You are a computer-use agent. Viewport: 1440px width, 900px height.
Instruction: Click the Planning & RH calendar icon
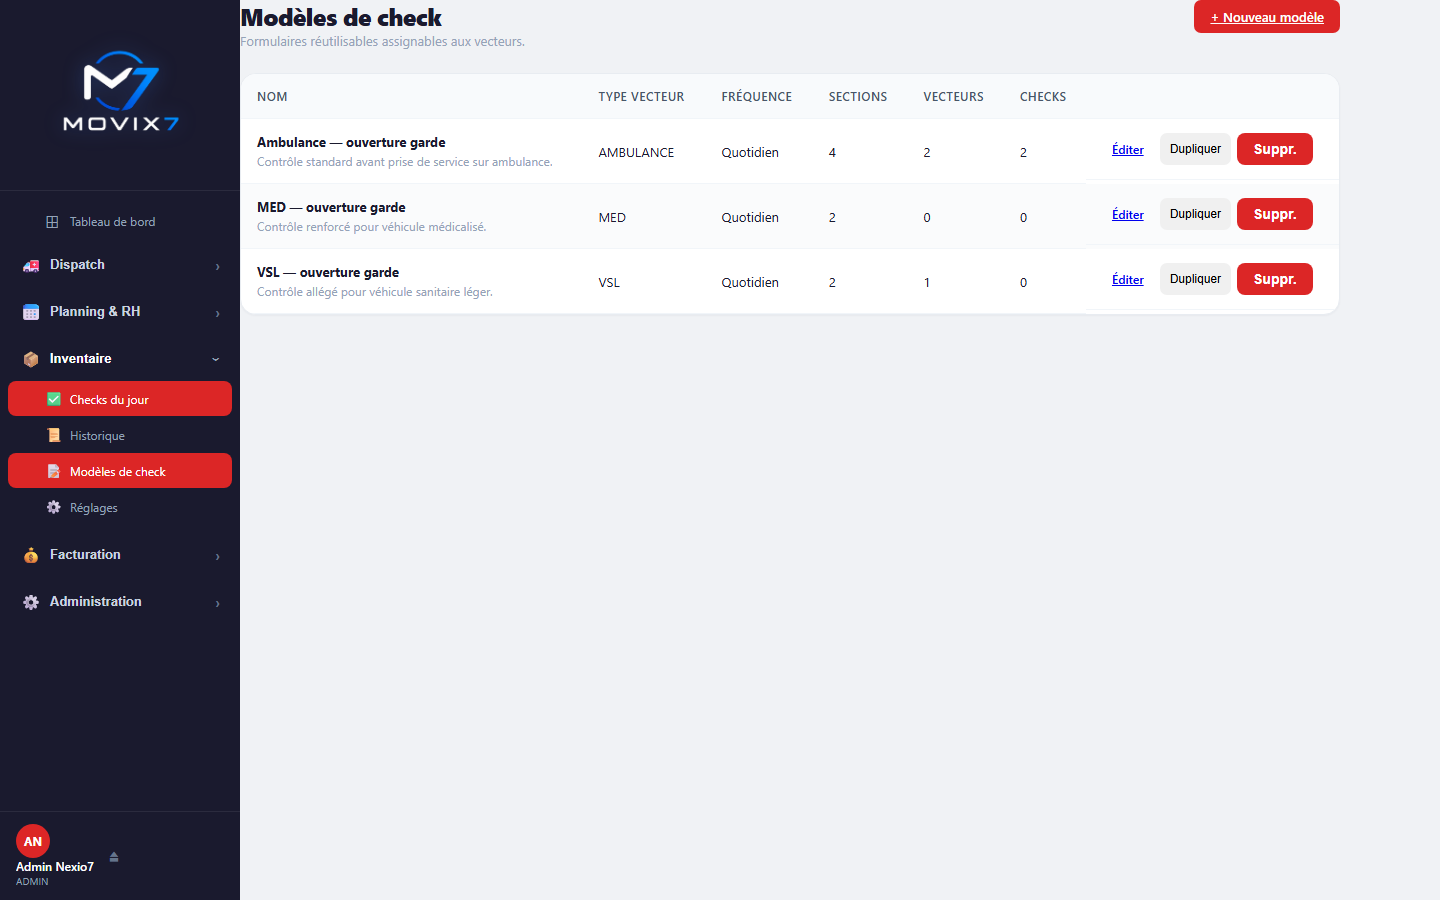(x=31, y=312)
